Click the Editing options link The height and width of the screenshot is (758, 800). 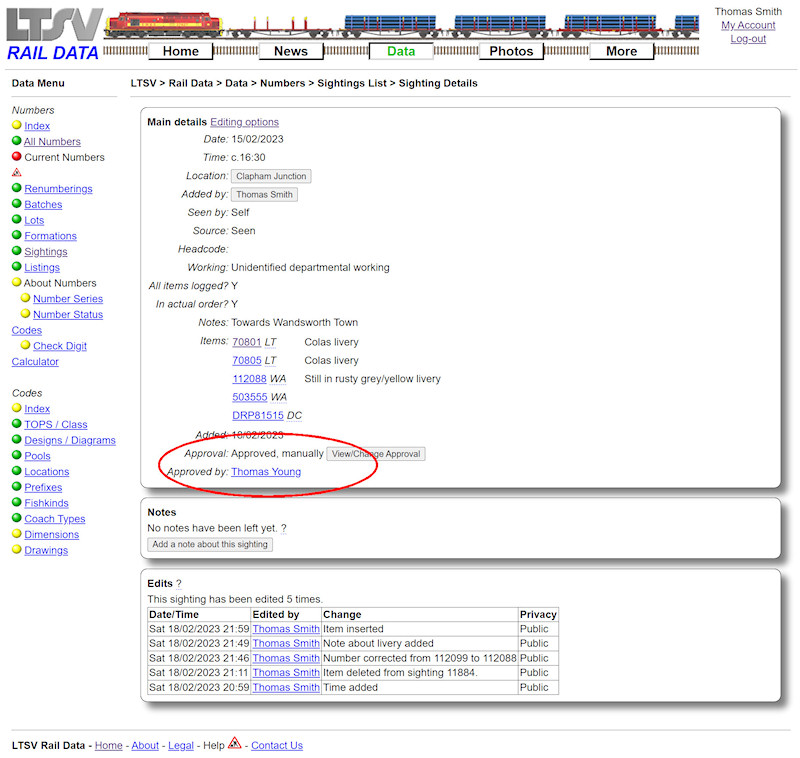point(244,121)
